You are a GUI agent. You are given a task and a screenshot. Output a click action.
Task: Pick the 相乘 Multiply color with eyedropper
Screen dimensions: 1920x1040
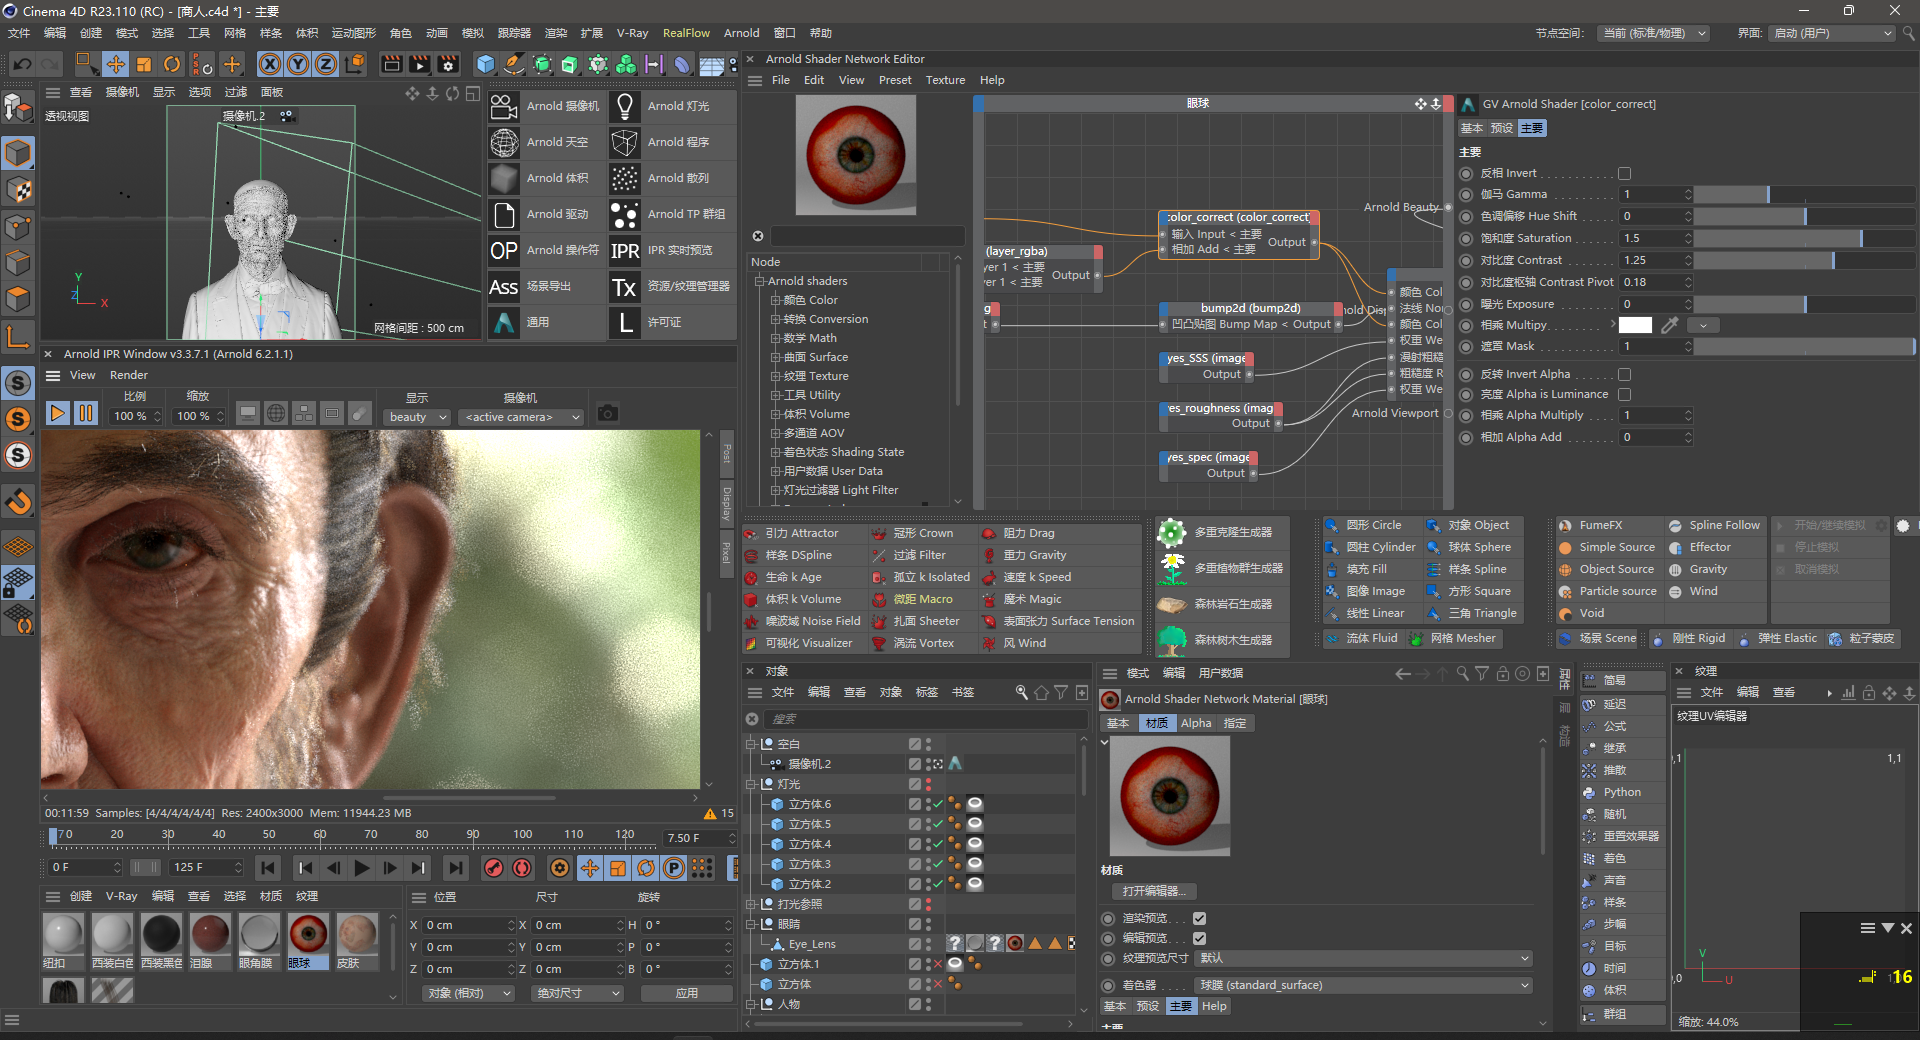(1669, 325)
